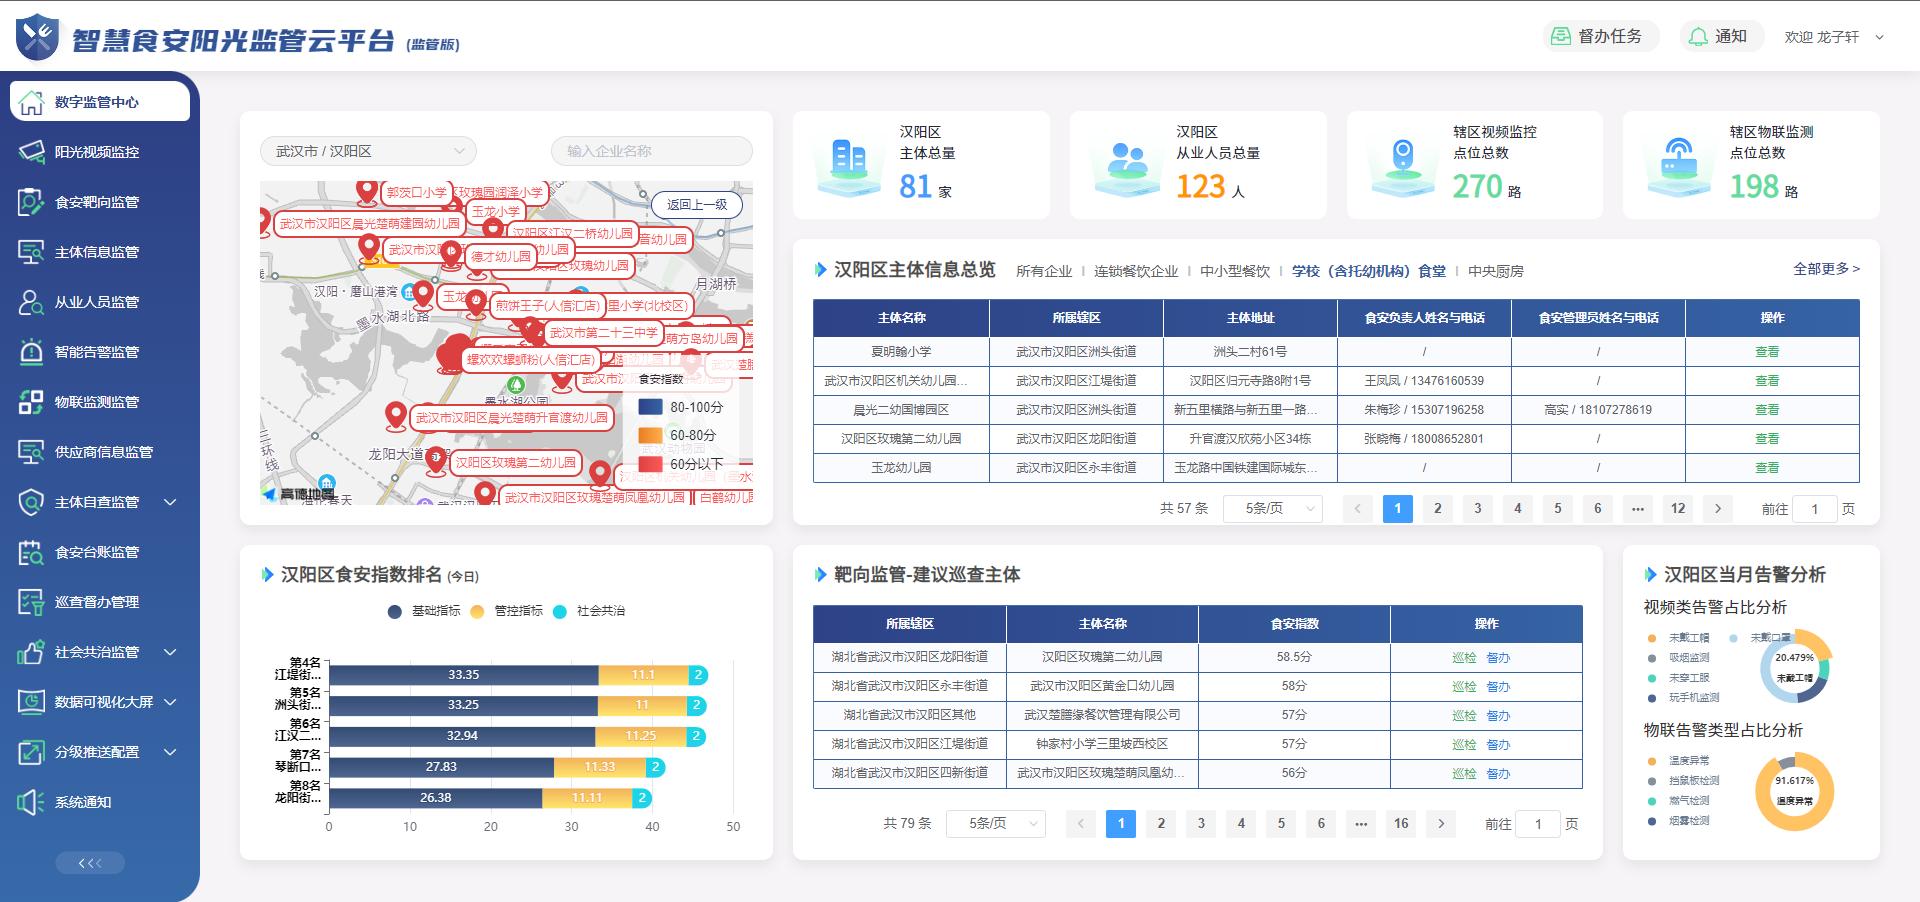Click the 返回上一级 button on the map
The height and width of the screenshot is (902, 1920).
coord(697,205)
